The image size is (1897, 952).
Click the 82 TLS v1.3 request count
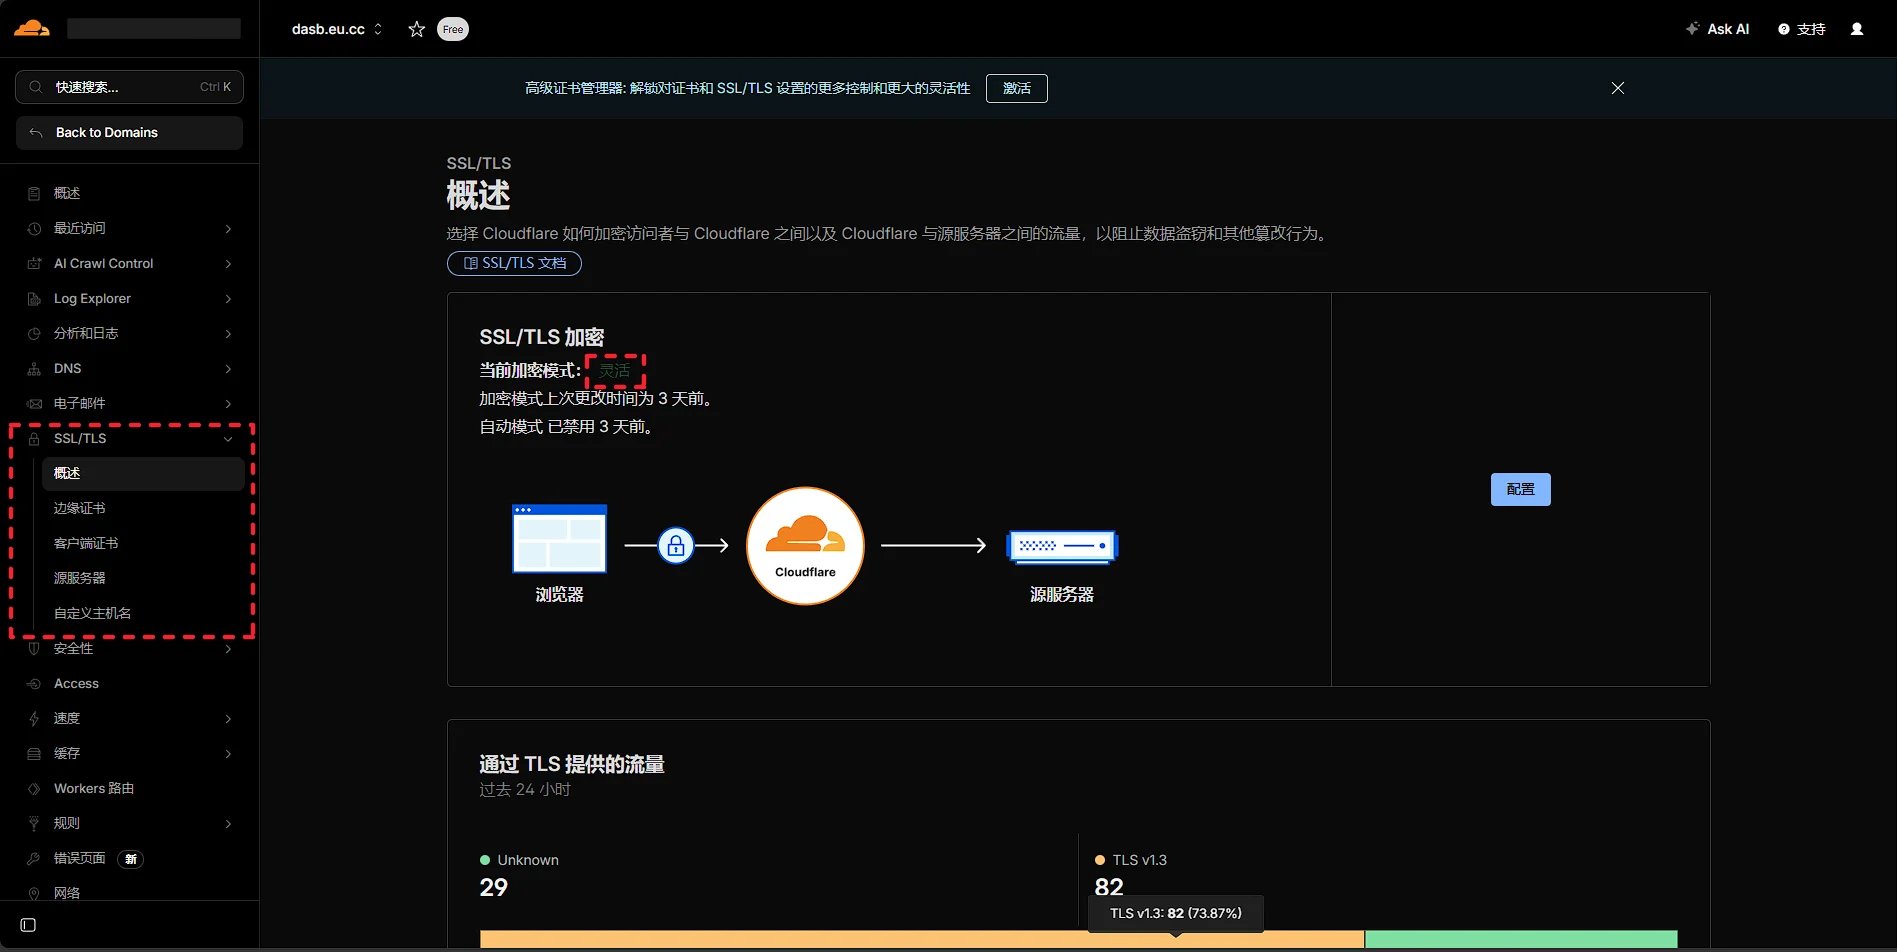click(1109, 887)
